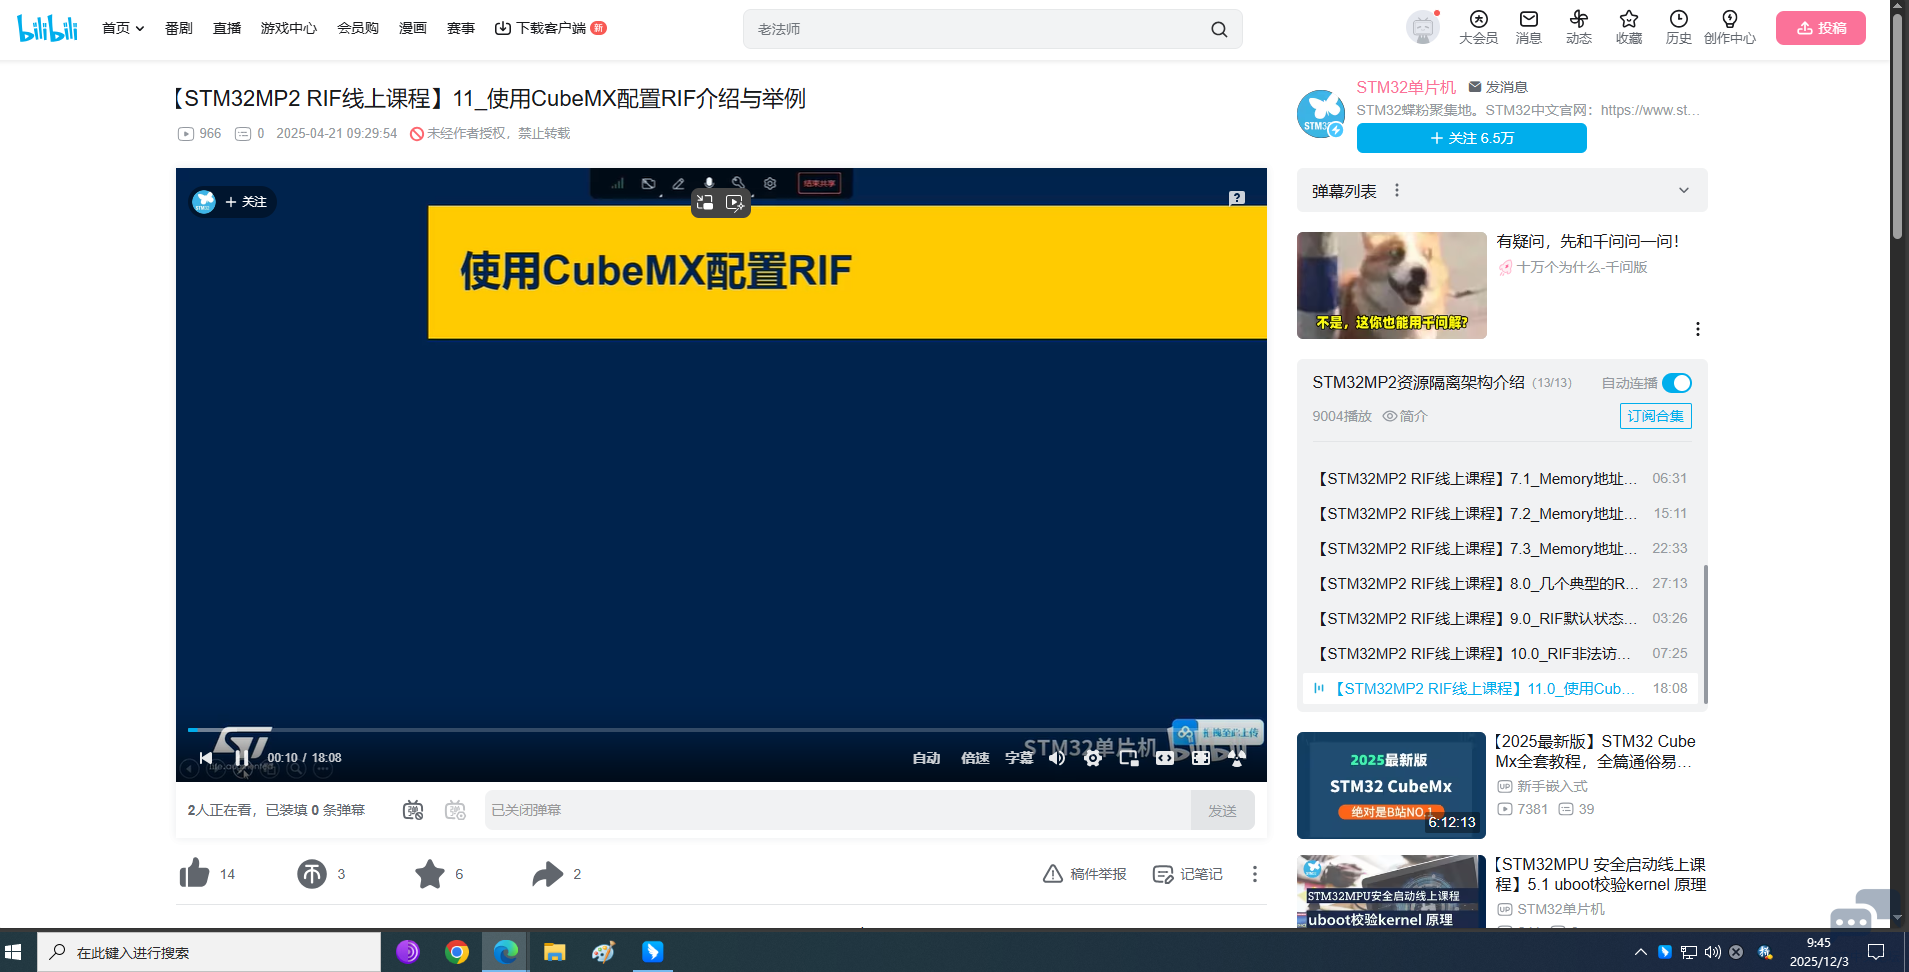Switch to 游戏中心 section
Viewport: 1909px width, 972px height.
(x=288, y=28)
